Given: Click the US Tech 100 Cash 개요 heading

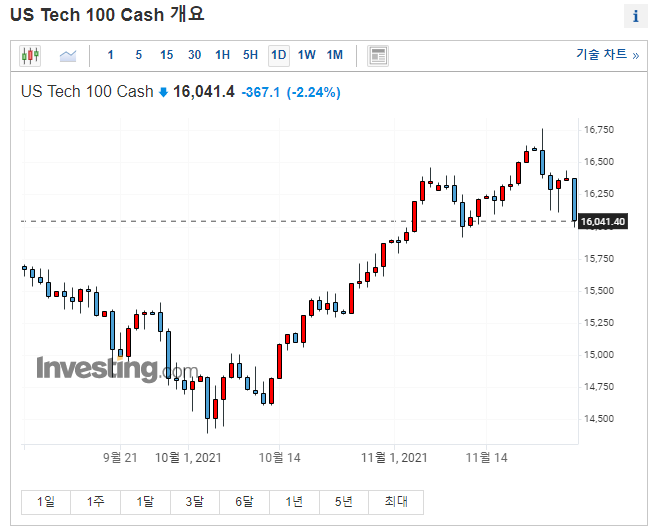Looking at the screenshot, I should point(107,15).
